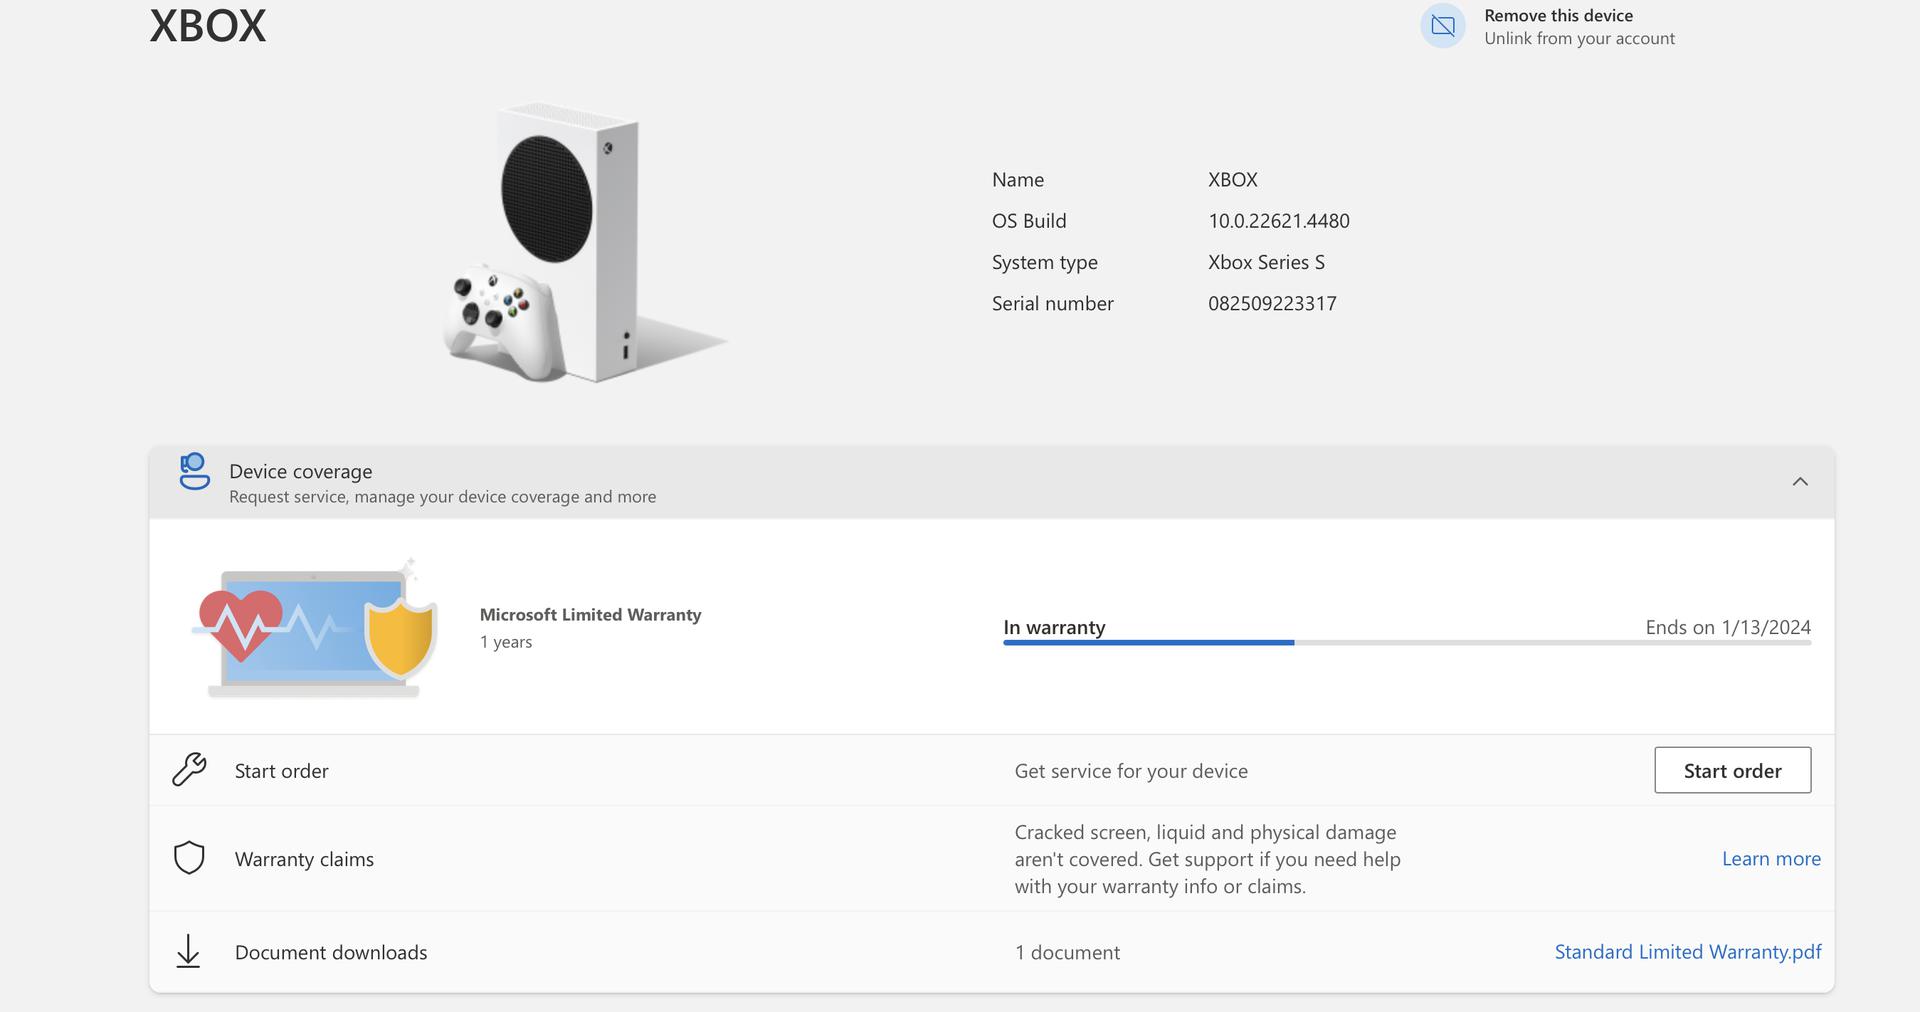Collapse the Device coverage section chevron
Viewport: 1920px width, 1012px height.
[x=1800, y=482]
